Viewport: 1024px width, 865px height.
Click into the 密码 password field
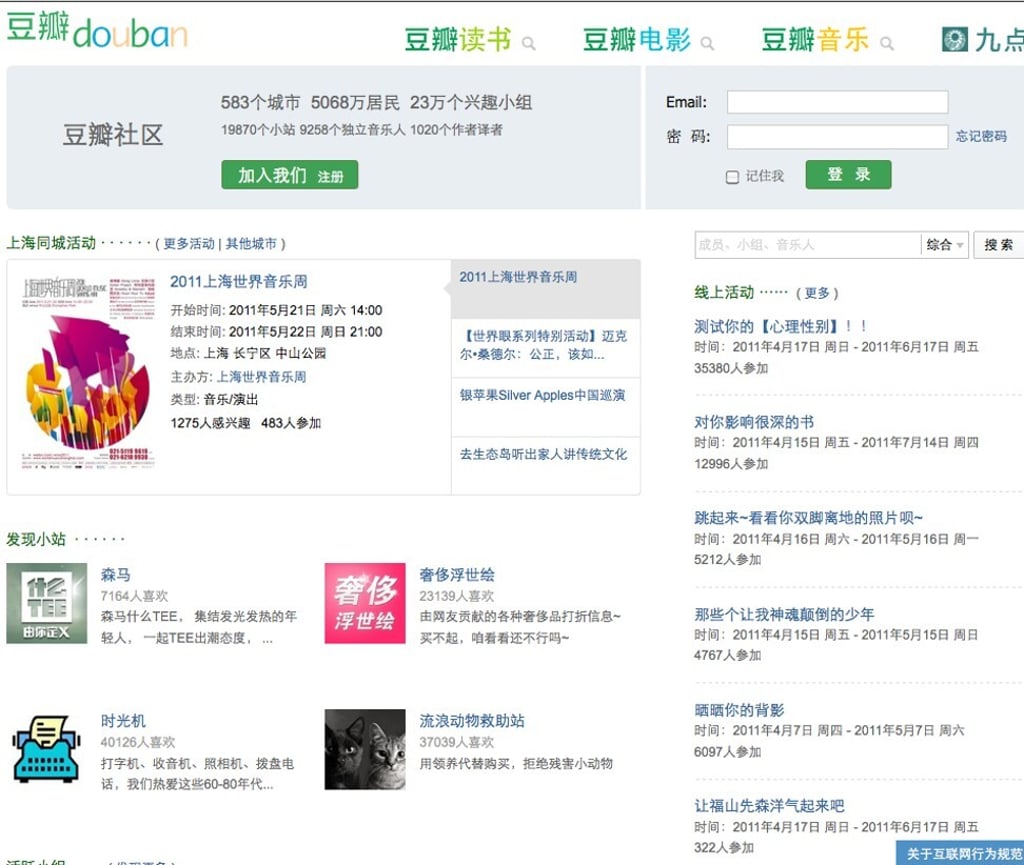point(837,136)
